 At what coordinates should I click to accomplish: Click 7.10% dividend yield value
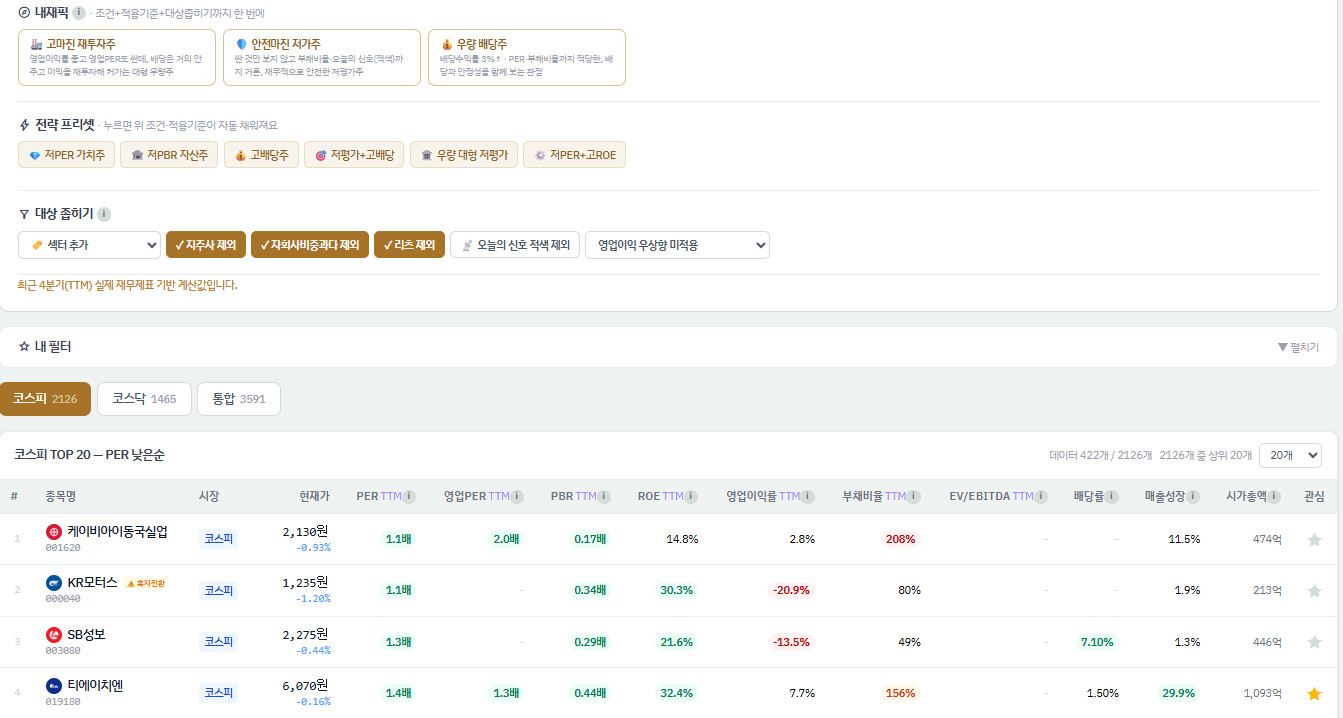pyautogui.click(x=1097, y=642)
